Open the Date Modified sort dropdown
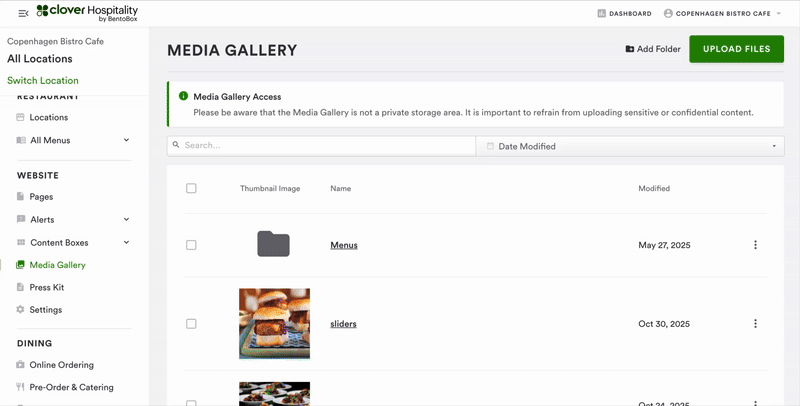The image size is (800, 406). tap(630, 146)
